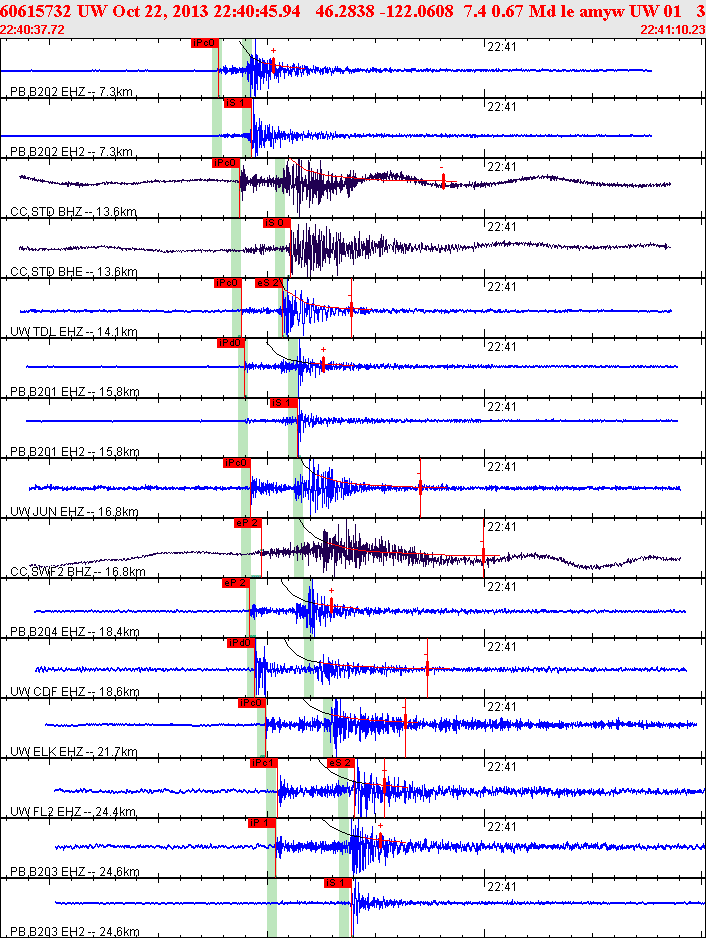Click the iPc0 pick flag on UW ELK EHZ trace

(252, 703)
